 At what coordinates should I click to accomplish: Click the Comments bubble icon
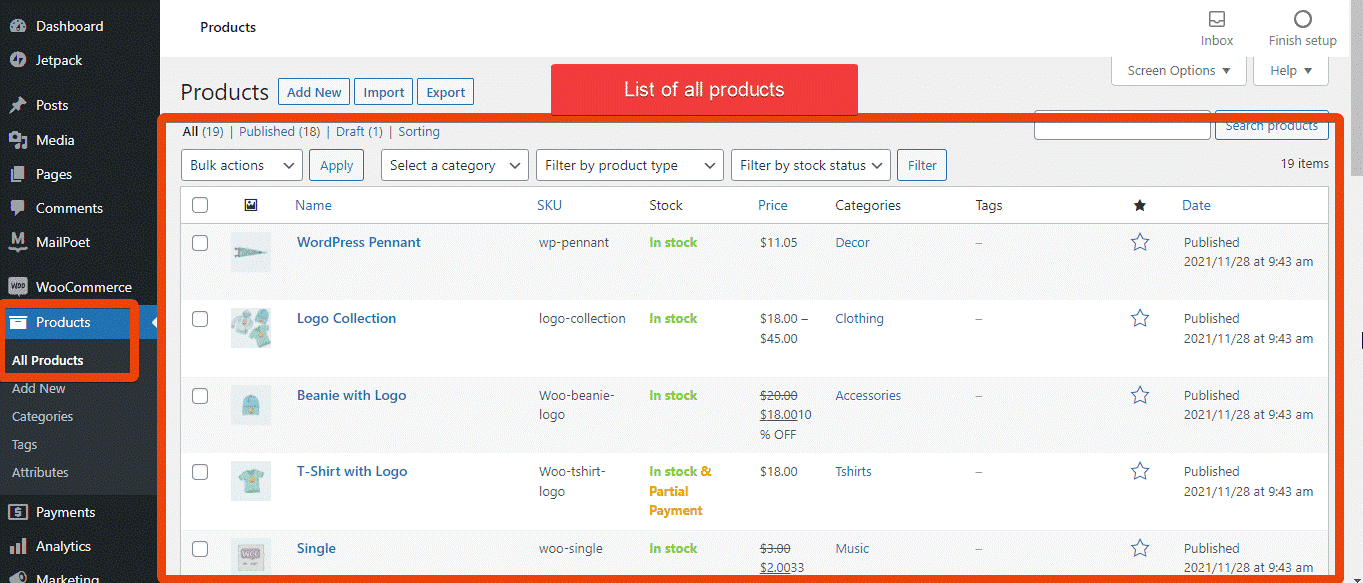click(x=18, y=208)
